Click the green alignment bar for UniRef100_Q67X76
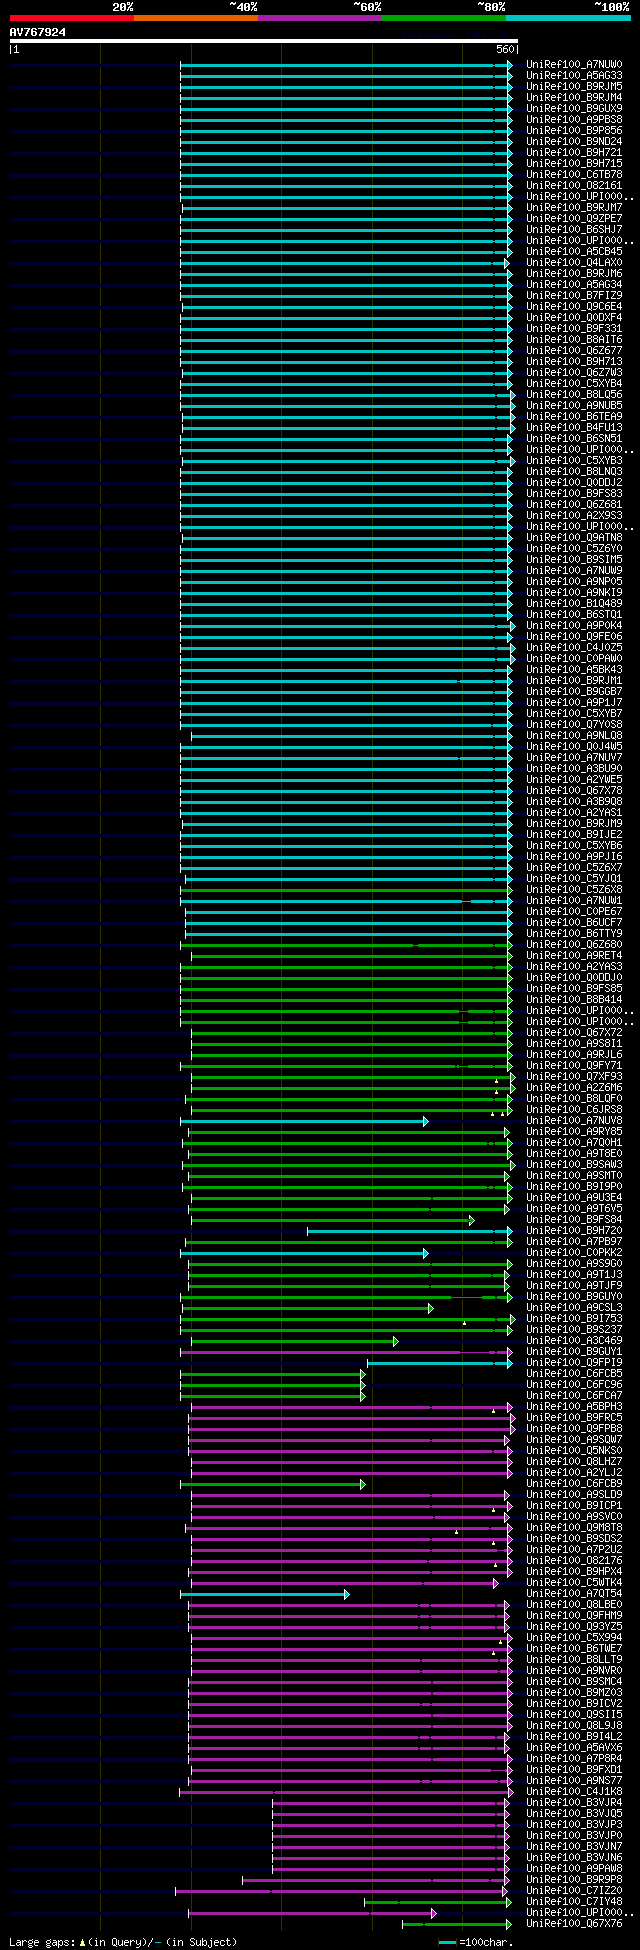This screenshot has width=640, height=1950. (457, 1924)
